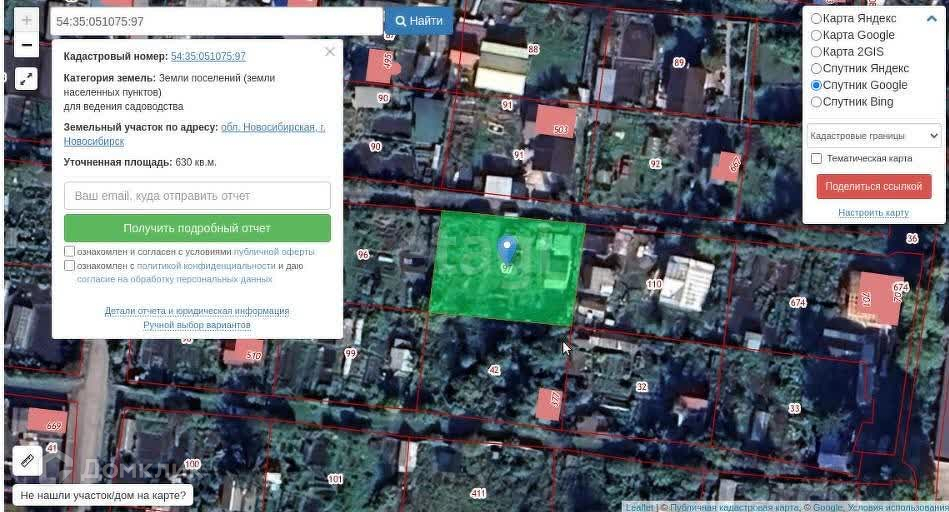
Task: Click parcel label 32 on the map
Action: [x=642, y=387]
